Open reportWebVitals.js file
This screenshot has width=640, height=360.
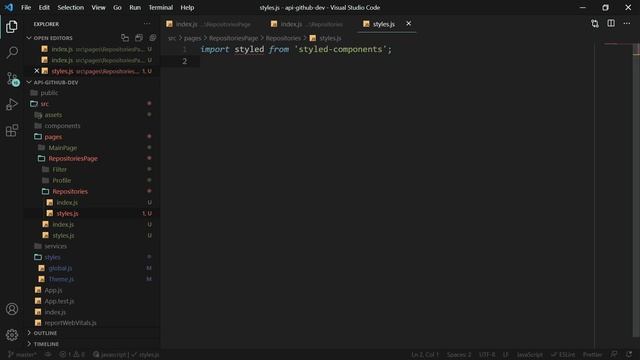pyautogui.click(x=70, y=323)
